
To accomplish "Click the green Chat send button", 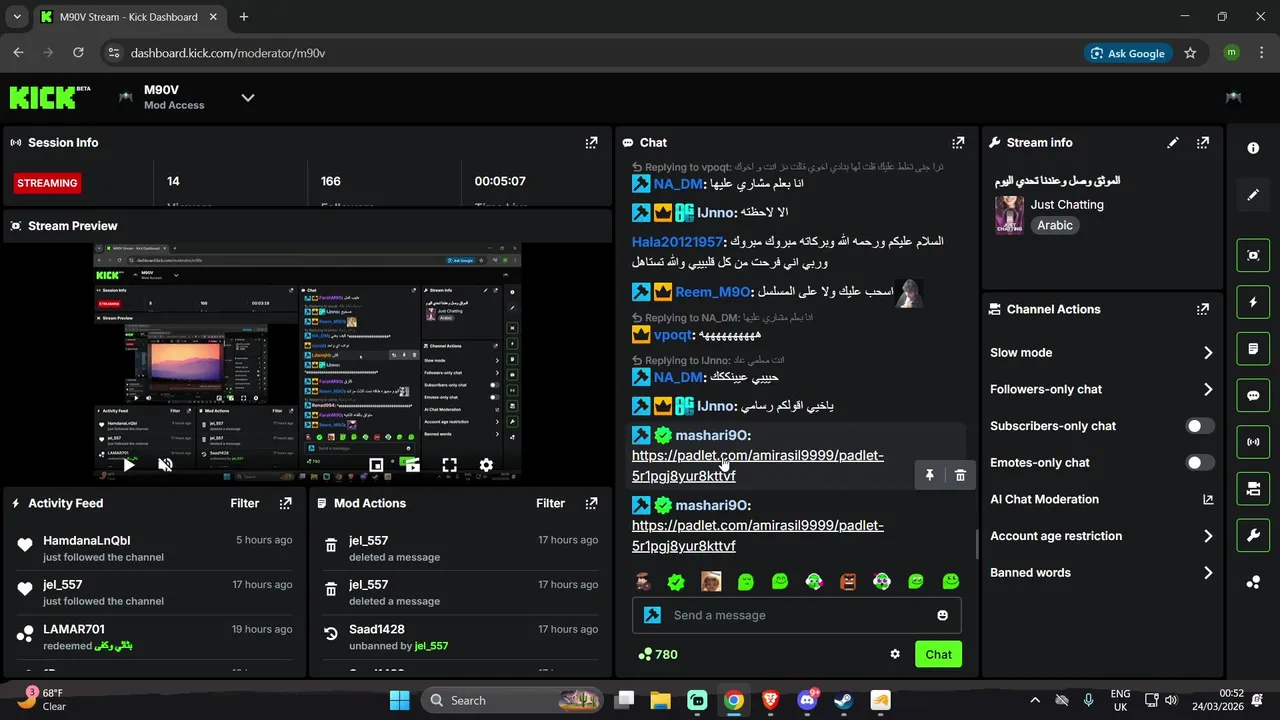I will [x=938, y=654].
